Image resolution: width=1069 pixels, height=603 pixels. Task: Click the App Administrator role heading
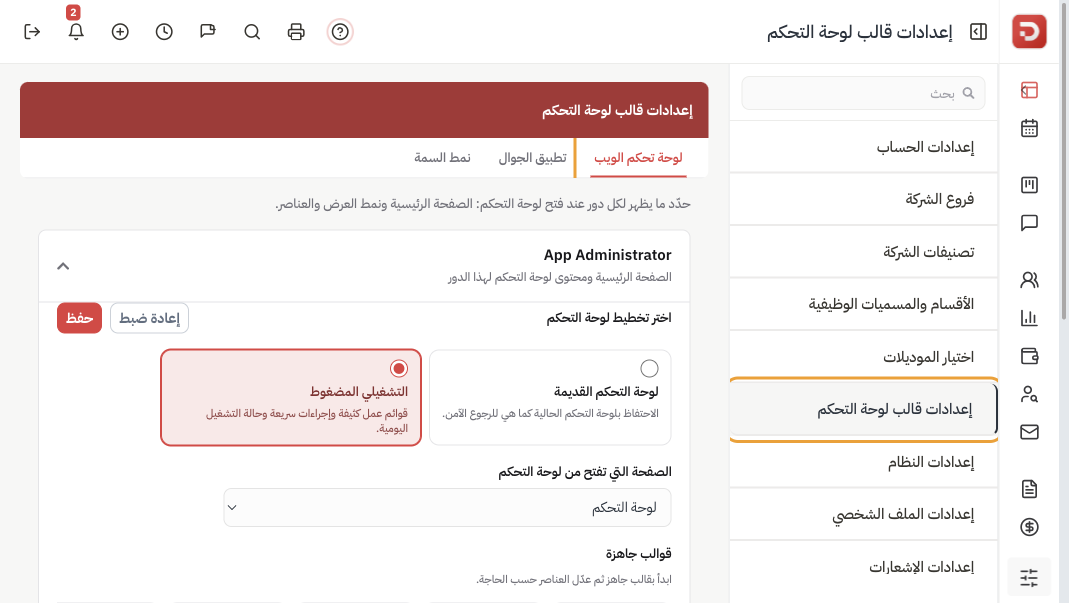607,255
